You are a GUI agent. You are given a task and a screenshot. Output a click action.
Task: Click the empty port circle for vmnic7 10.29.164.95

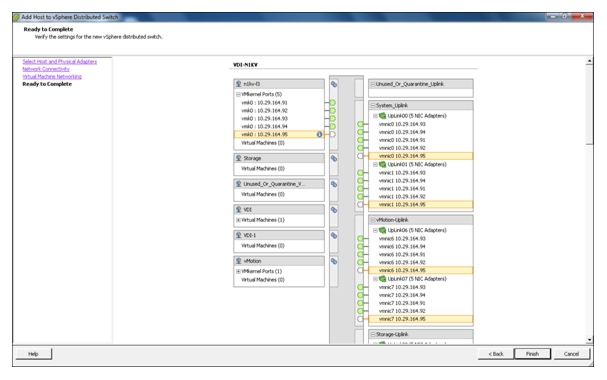(x=360, y=319)
